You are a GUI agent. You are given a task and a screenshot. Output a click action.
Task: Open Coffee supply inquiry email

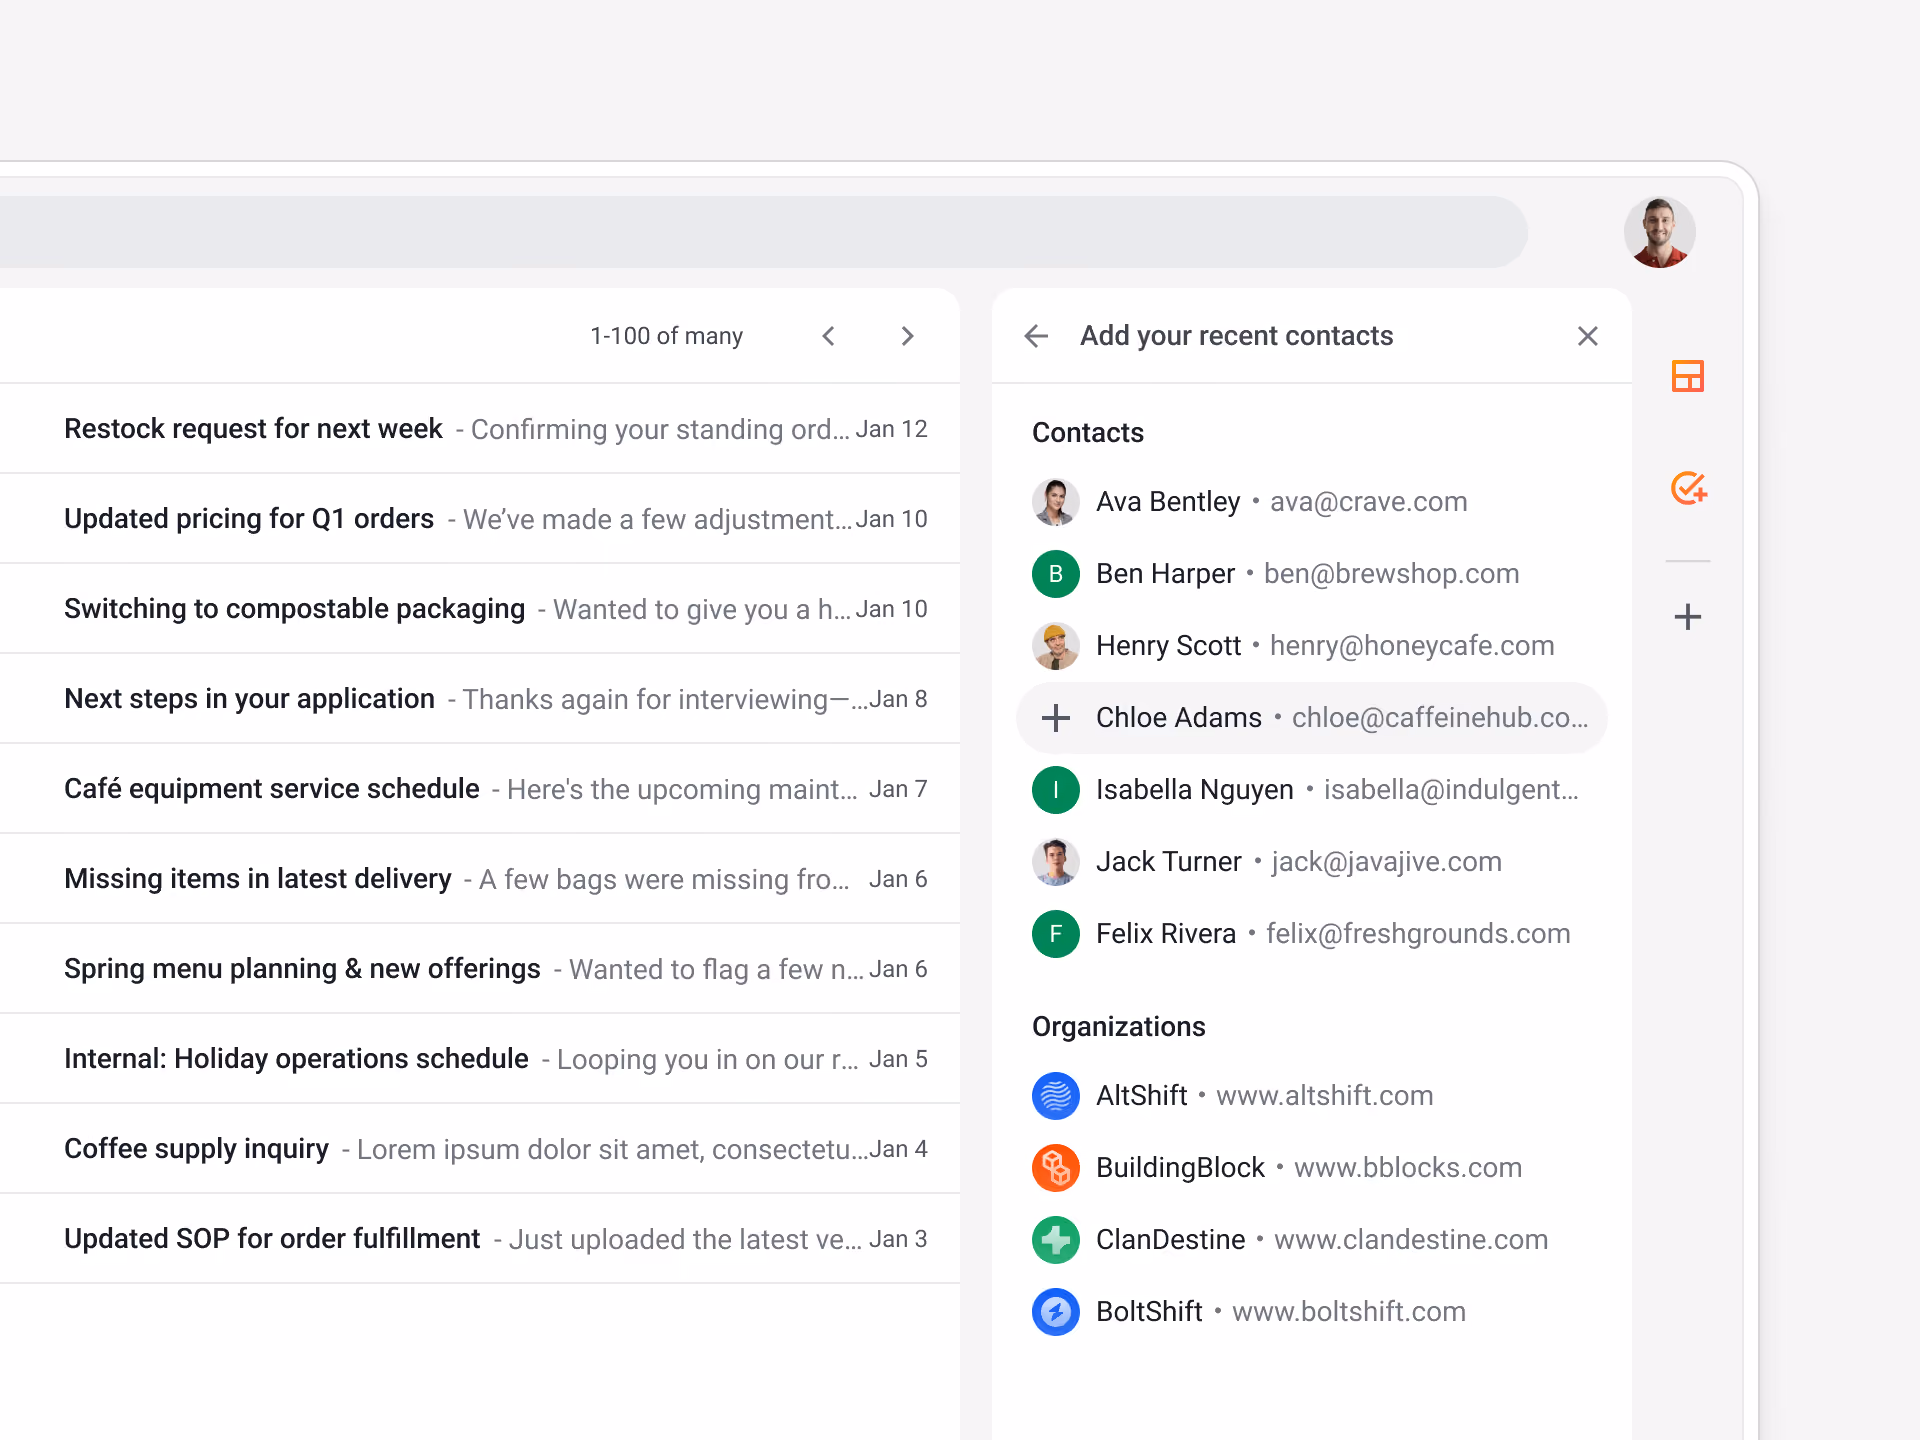point(480,1149)
